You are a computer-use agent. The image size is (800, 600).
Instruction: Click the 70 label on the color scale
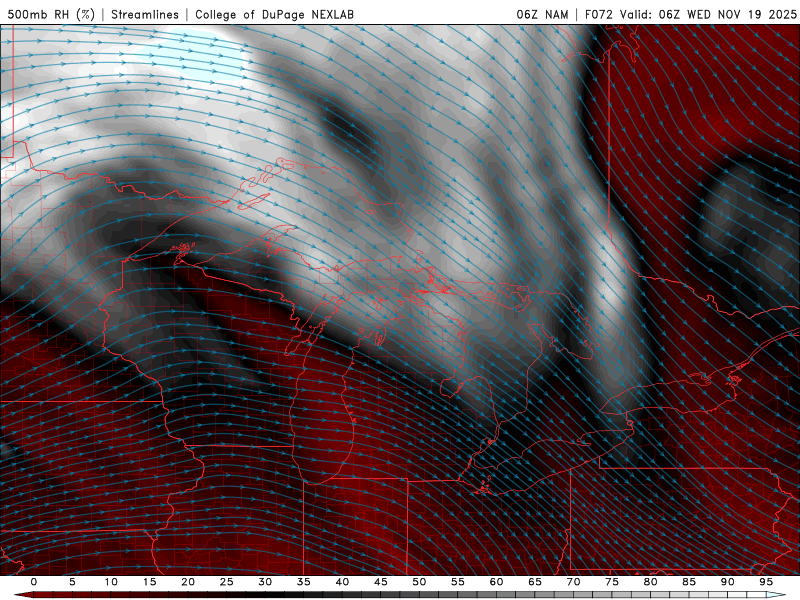[x=573, y=582]
